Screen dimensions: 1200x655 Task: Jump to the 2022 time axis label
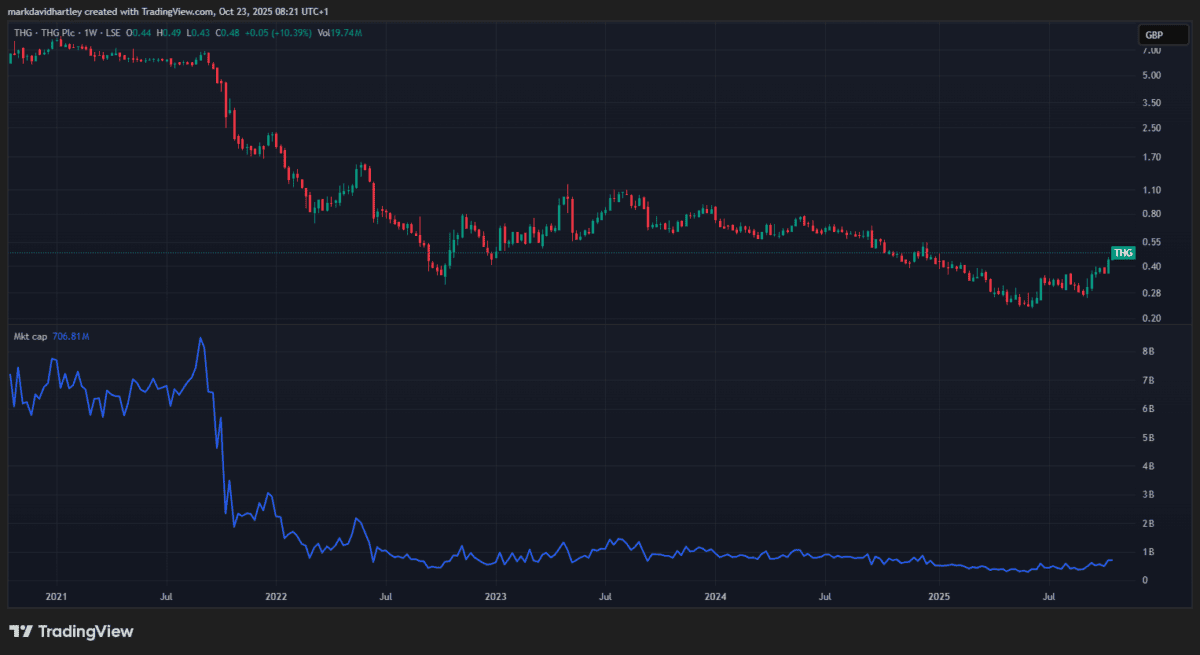(x=276, y=597)
